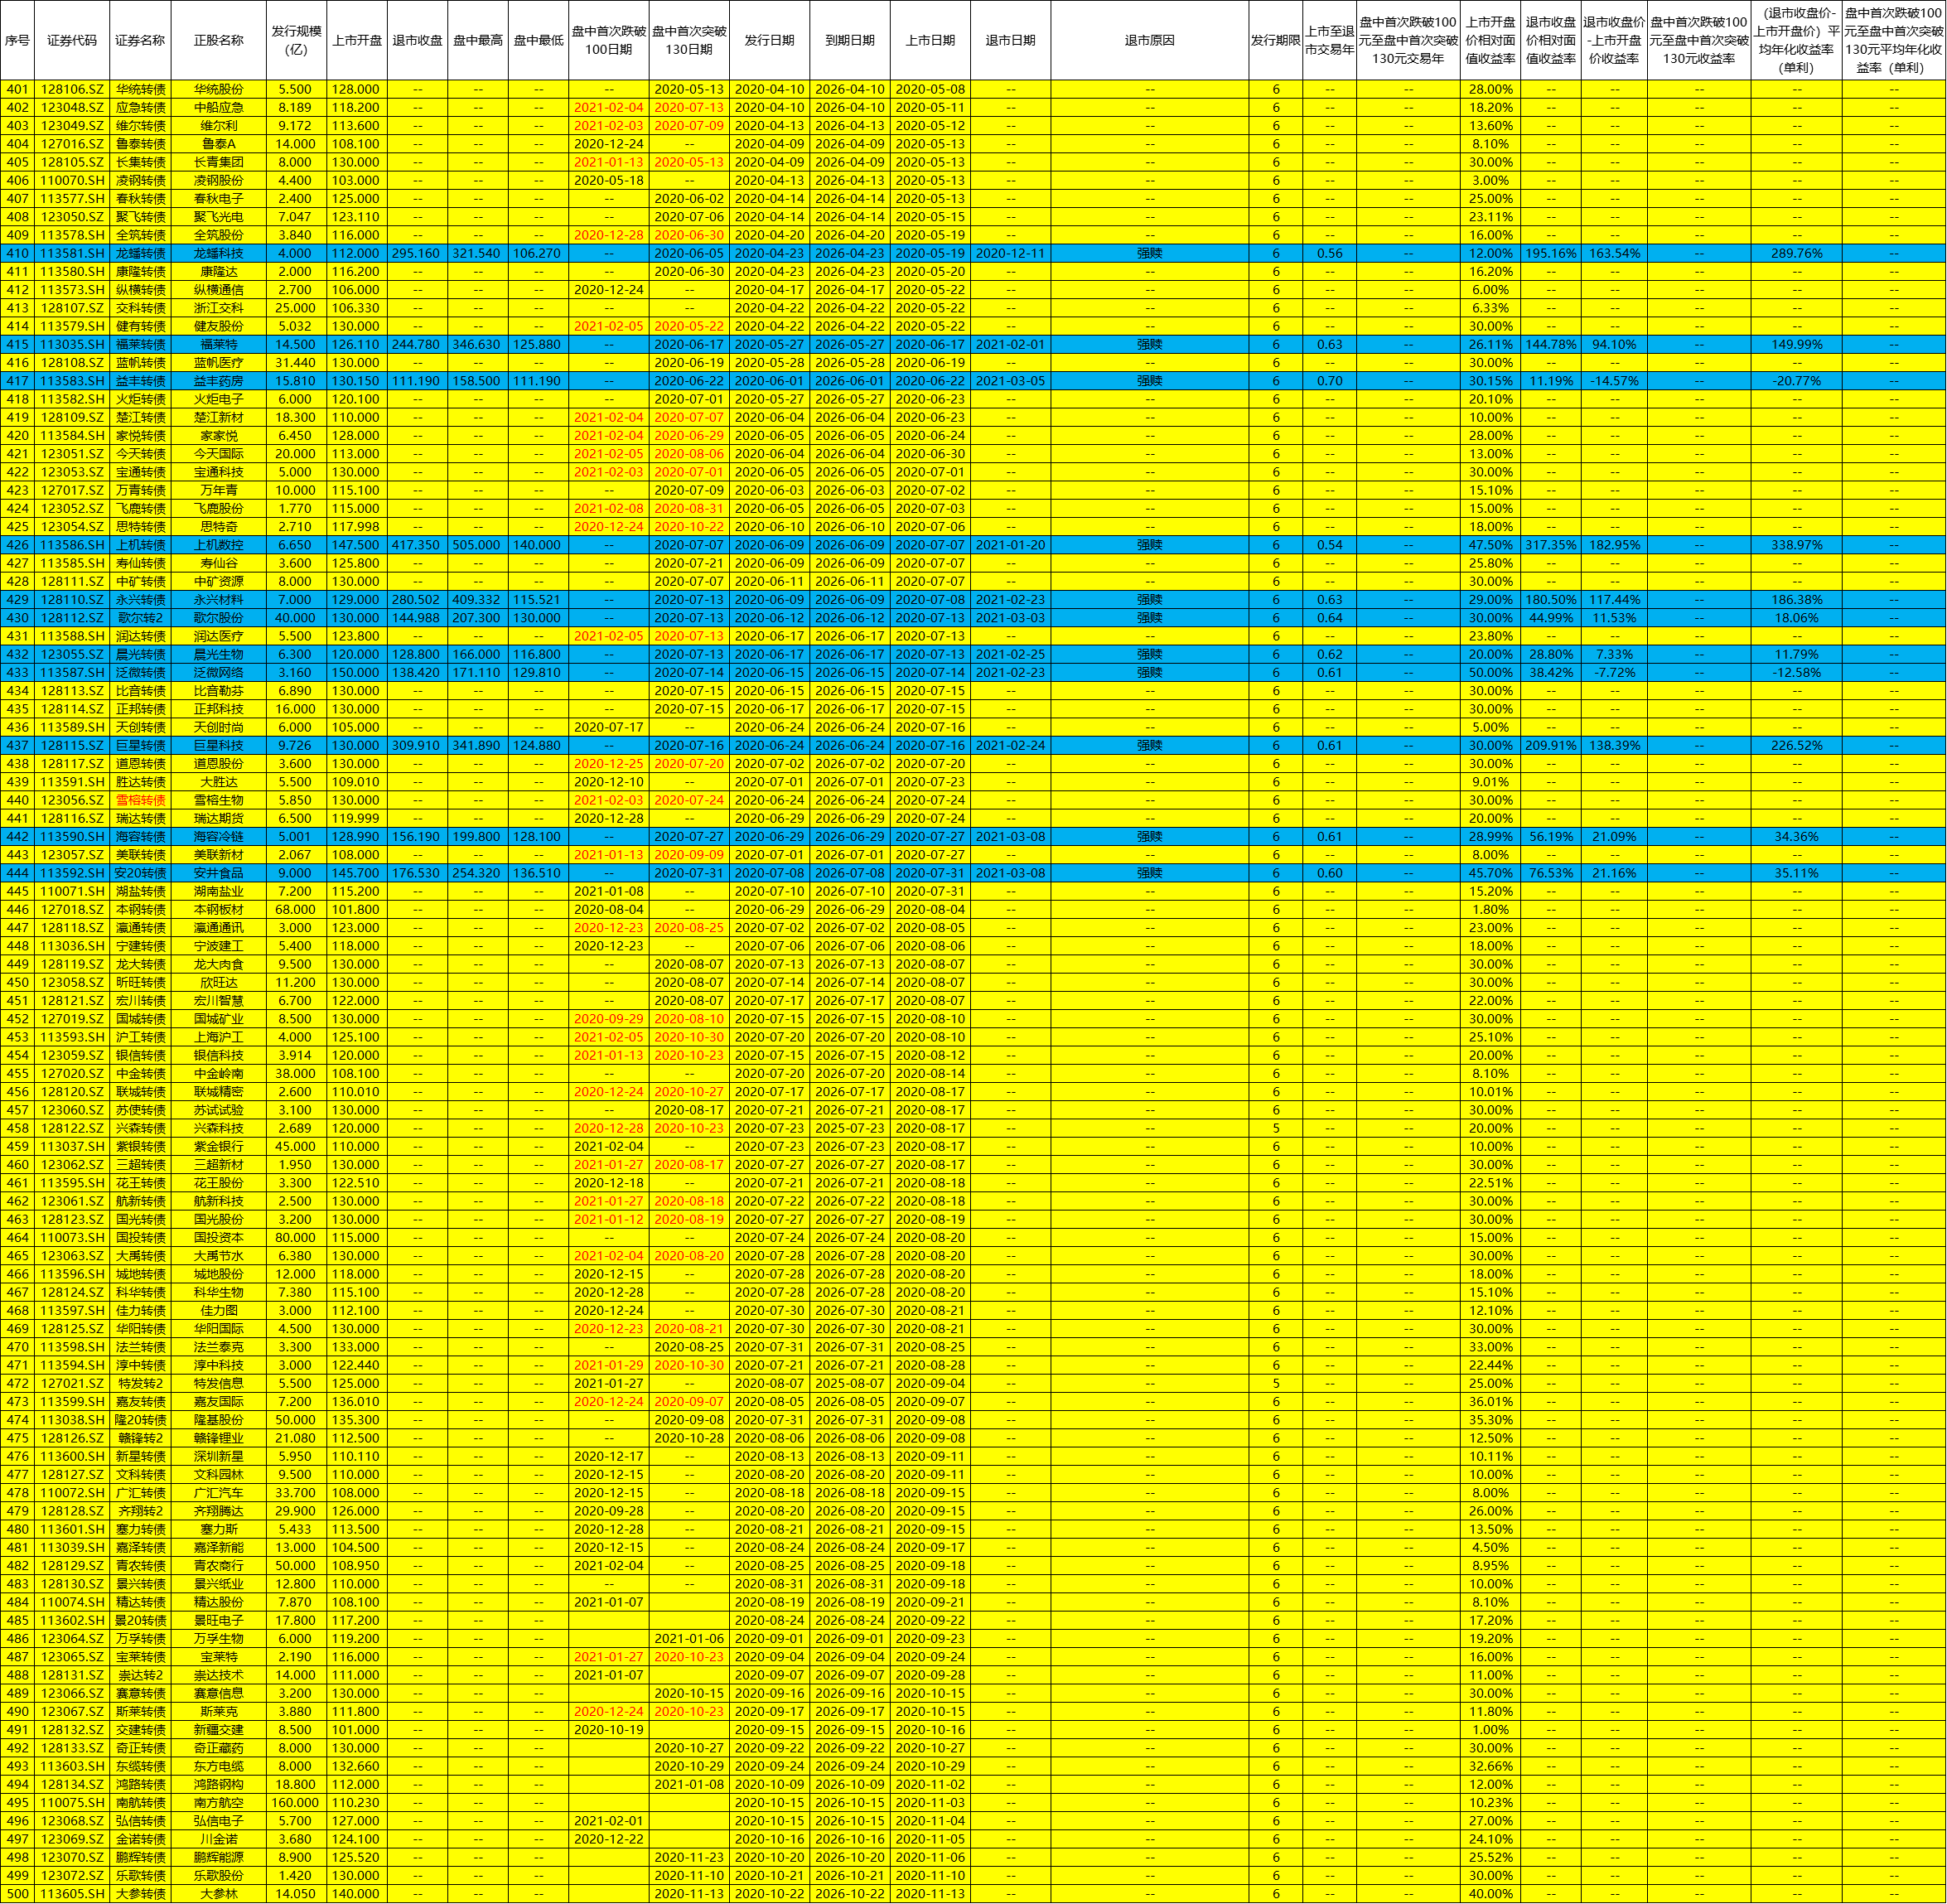Viewport: 1947px width, 1904px height.
Task: Select the 289.76% return cell
Action: tap(1796, 253)
